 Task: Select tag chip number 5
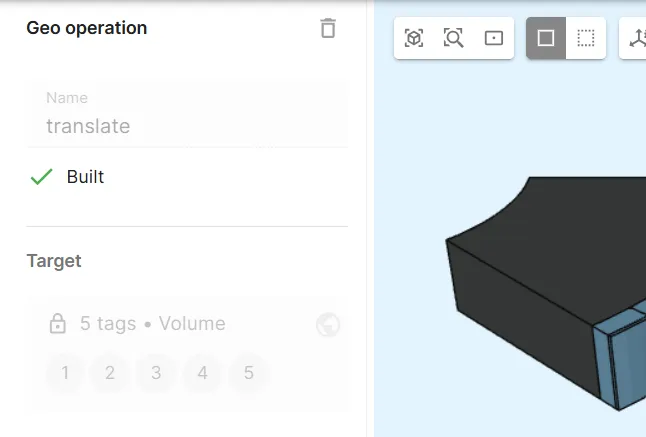[248, 374]
